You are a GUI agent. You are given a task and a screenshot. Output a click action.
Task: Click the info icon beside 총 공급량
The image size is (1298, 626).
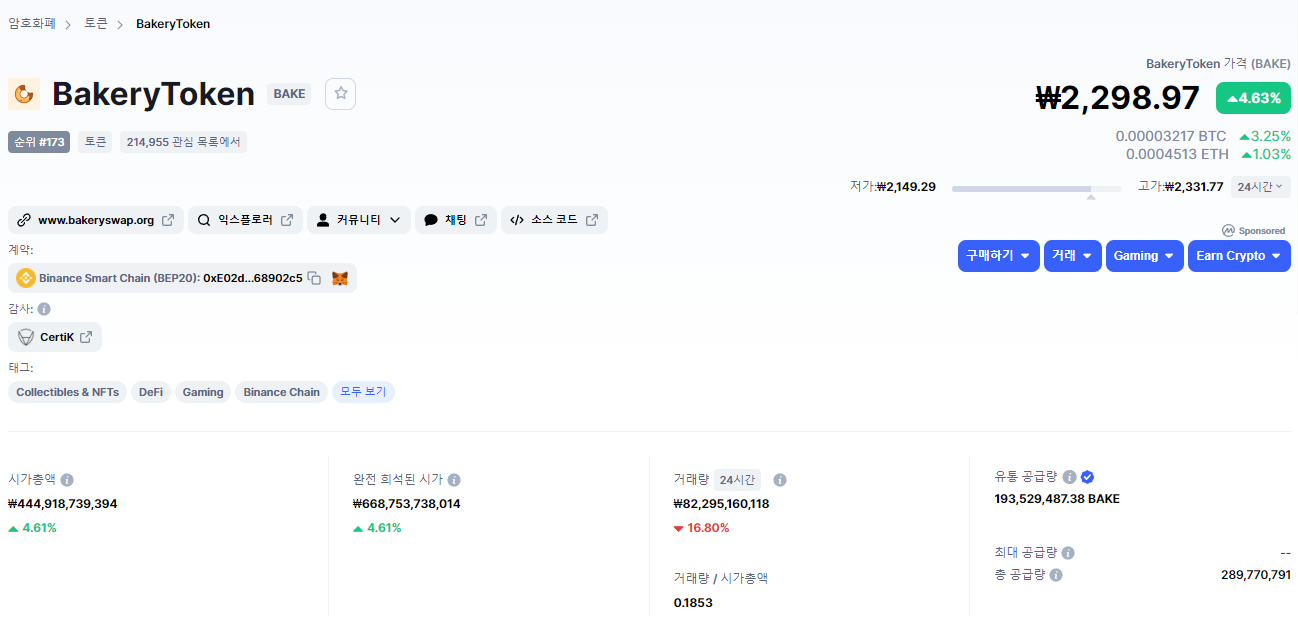point(1056,575)
